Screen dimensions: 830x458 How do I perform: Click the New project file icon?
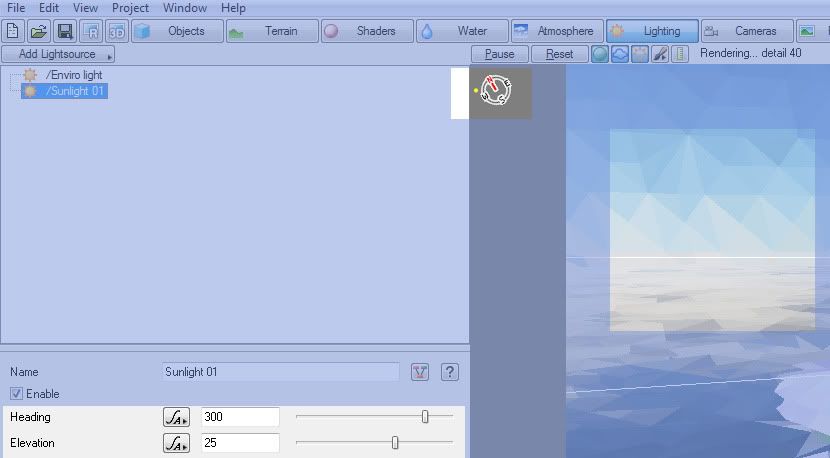pyautogui.click(x=14, y=32)
